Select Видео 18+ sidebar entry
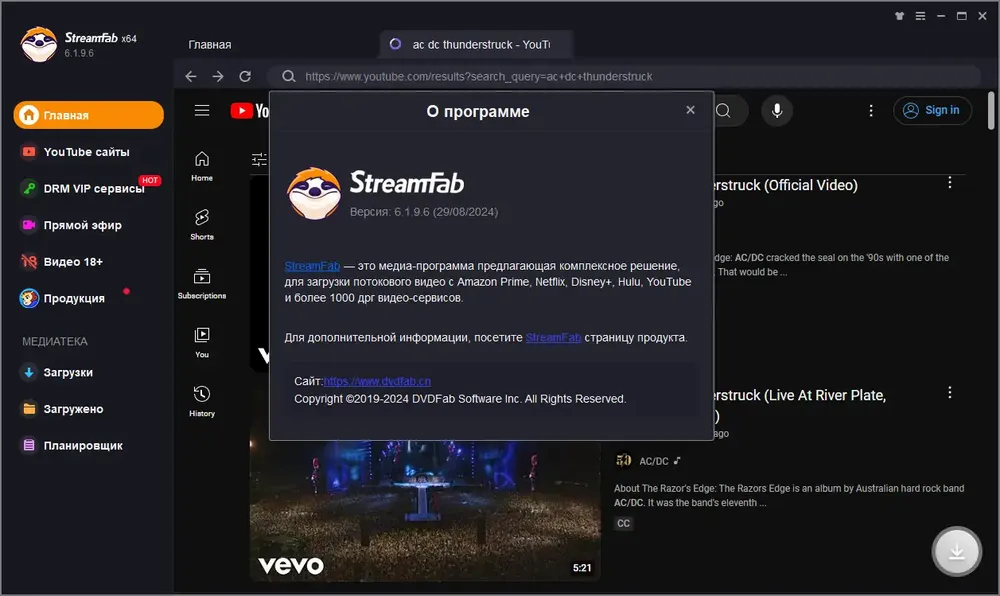 click(73, 262)
